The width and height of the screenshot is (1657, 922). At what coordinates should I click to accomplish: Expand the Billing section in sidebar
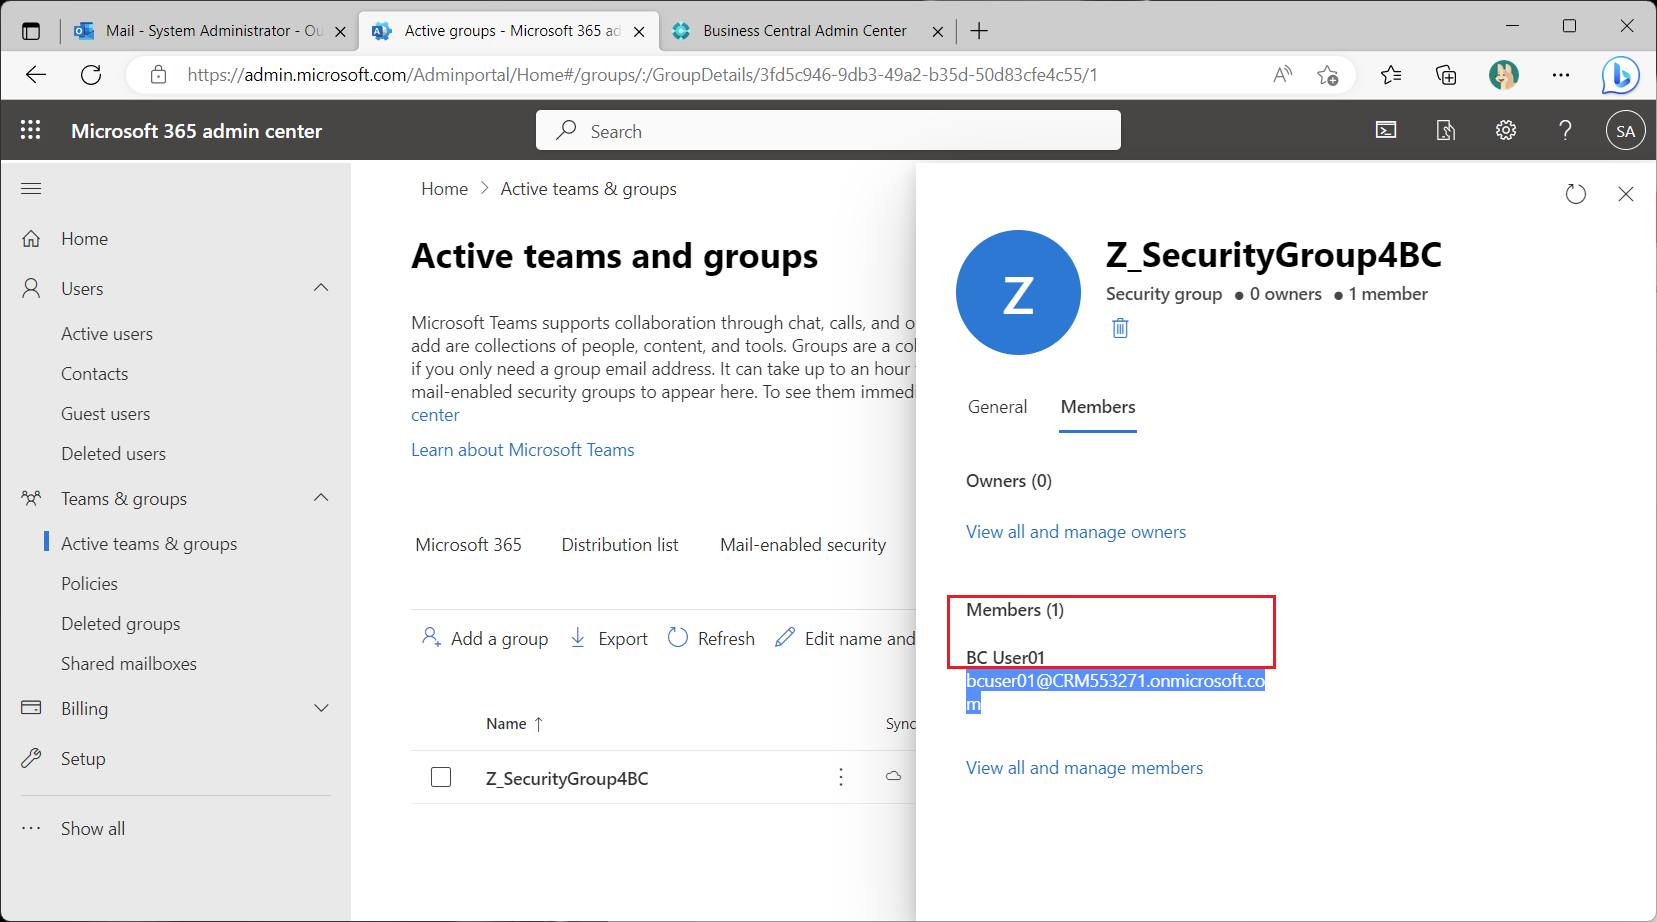pos(321,708)
